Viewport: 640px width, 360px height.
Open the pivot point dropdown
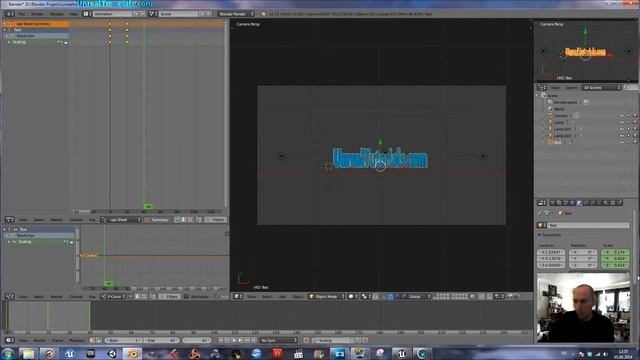366,297
